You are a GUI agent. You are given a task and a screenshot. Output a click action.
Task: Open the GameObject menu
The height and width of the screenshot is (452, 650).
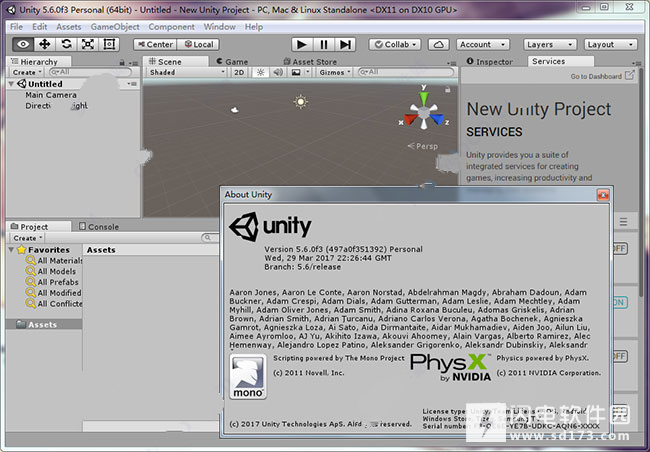[115, 27]
